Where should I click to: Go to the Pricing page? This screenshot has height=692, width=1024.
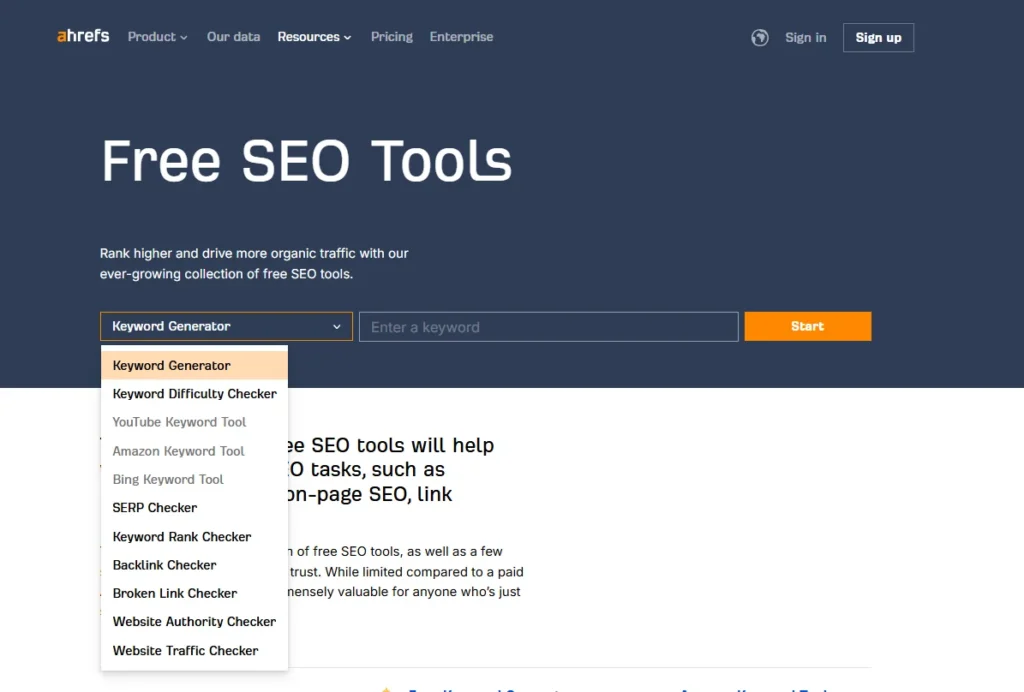click(392, 37)
